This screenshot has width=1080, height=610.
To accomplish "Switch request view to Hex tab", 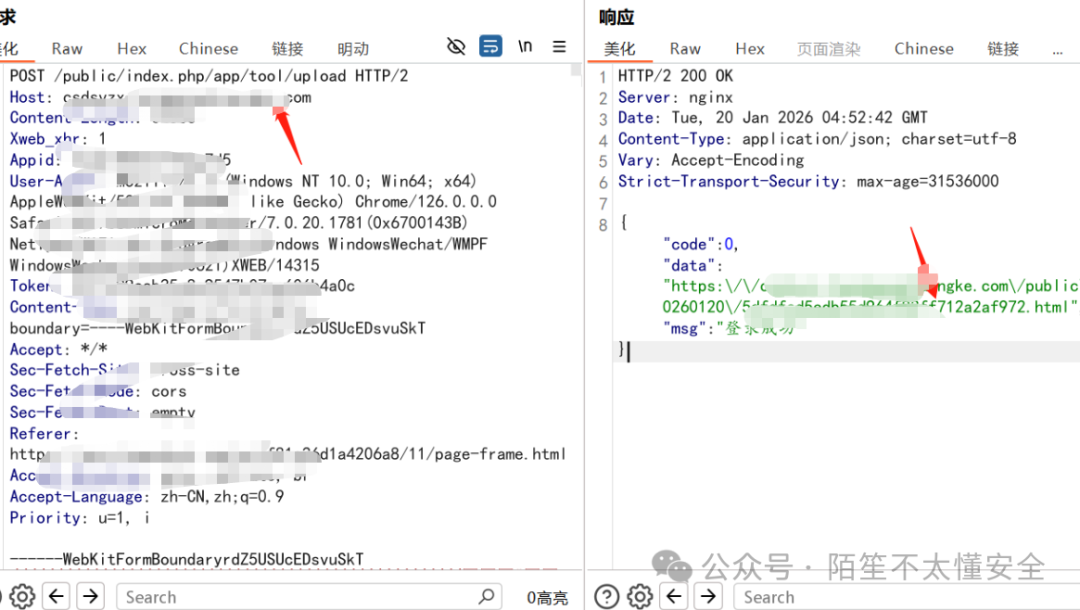I will (x=132, y=49).
